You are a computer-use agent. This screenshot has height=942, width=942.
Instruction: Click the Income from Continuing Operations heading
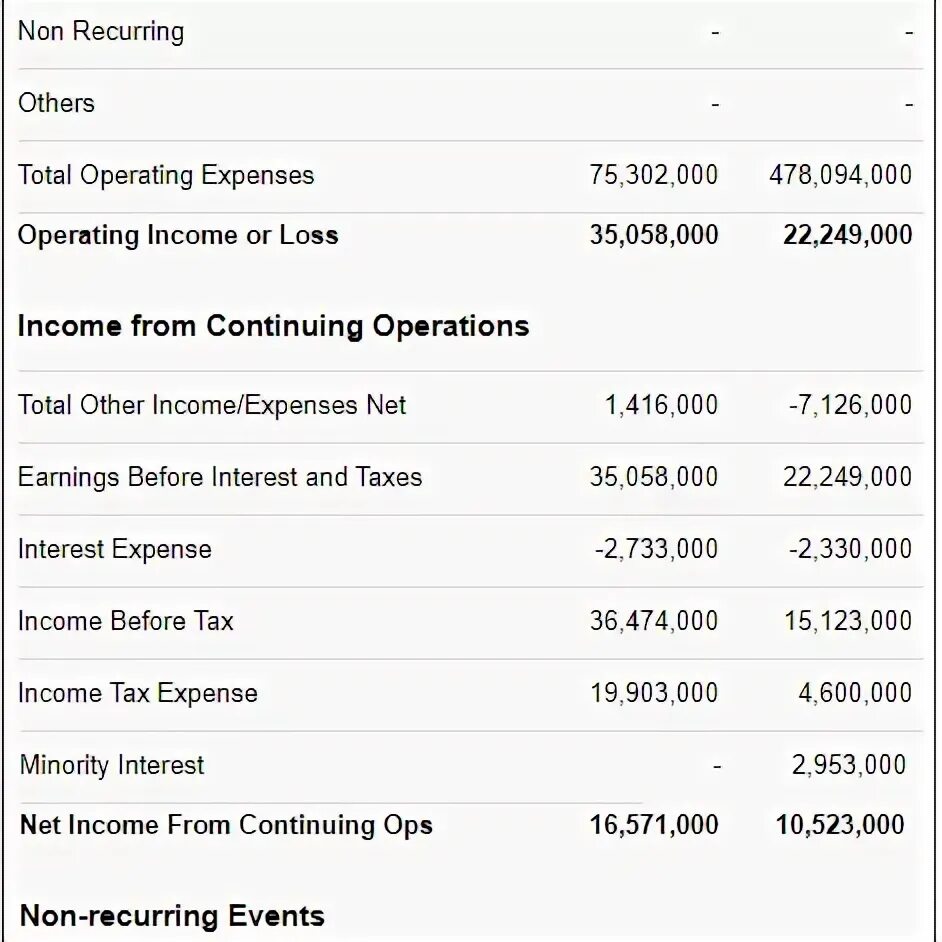(273, 326)
